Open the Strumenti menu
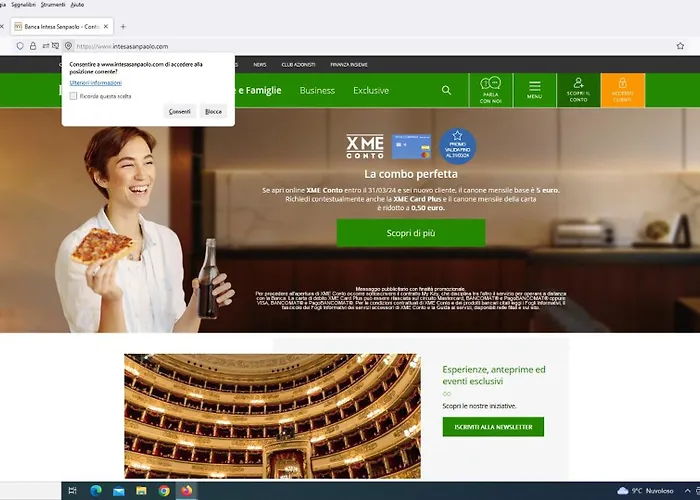The image size is (700, 500). [x=53, y=4]
